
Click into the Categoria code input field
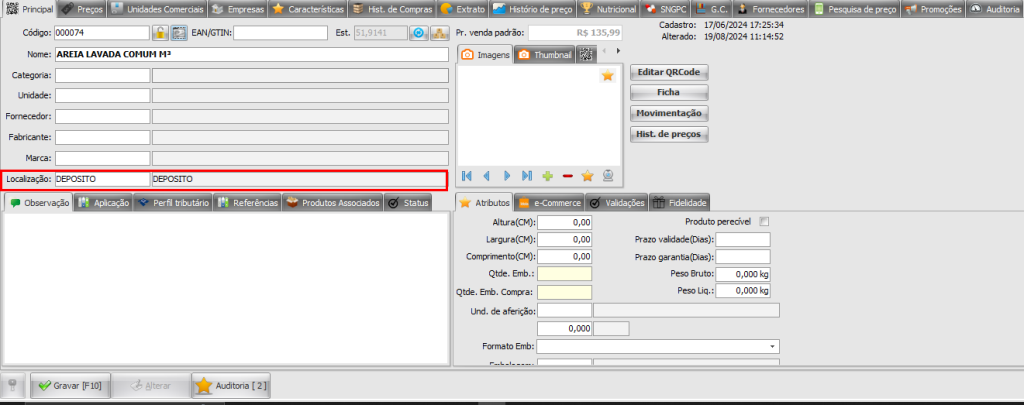pos(102,75)
